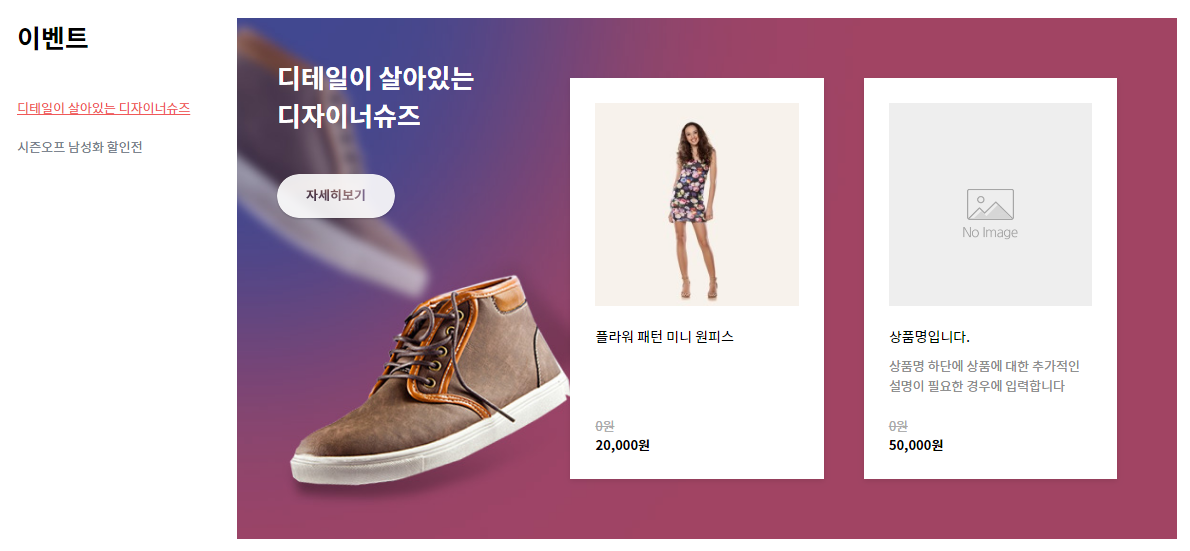Click struck-through 0원 above the 50,000원 price

coord(898,427)
